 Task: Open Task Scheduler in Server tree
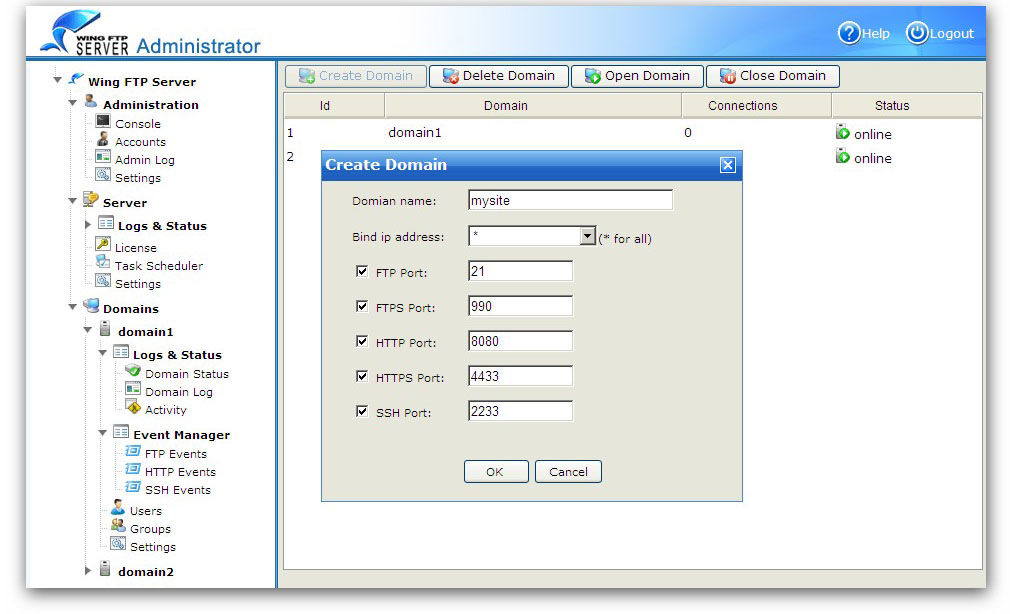[x=158, y=266]
